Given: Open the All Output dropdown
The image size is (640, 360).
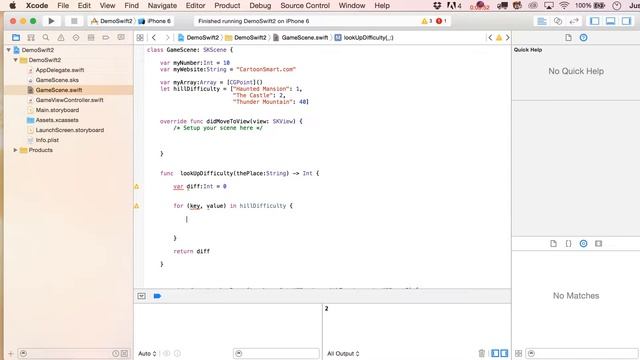Looking at the screenshot, I should (343, 353).
